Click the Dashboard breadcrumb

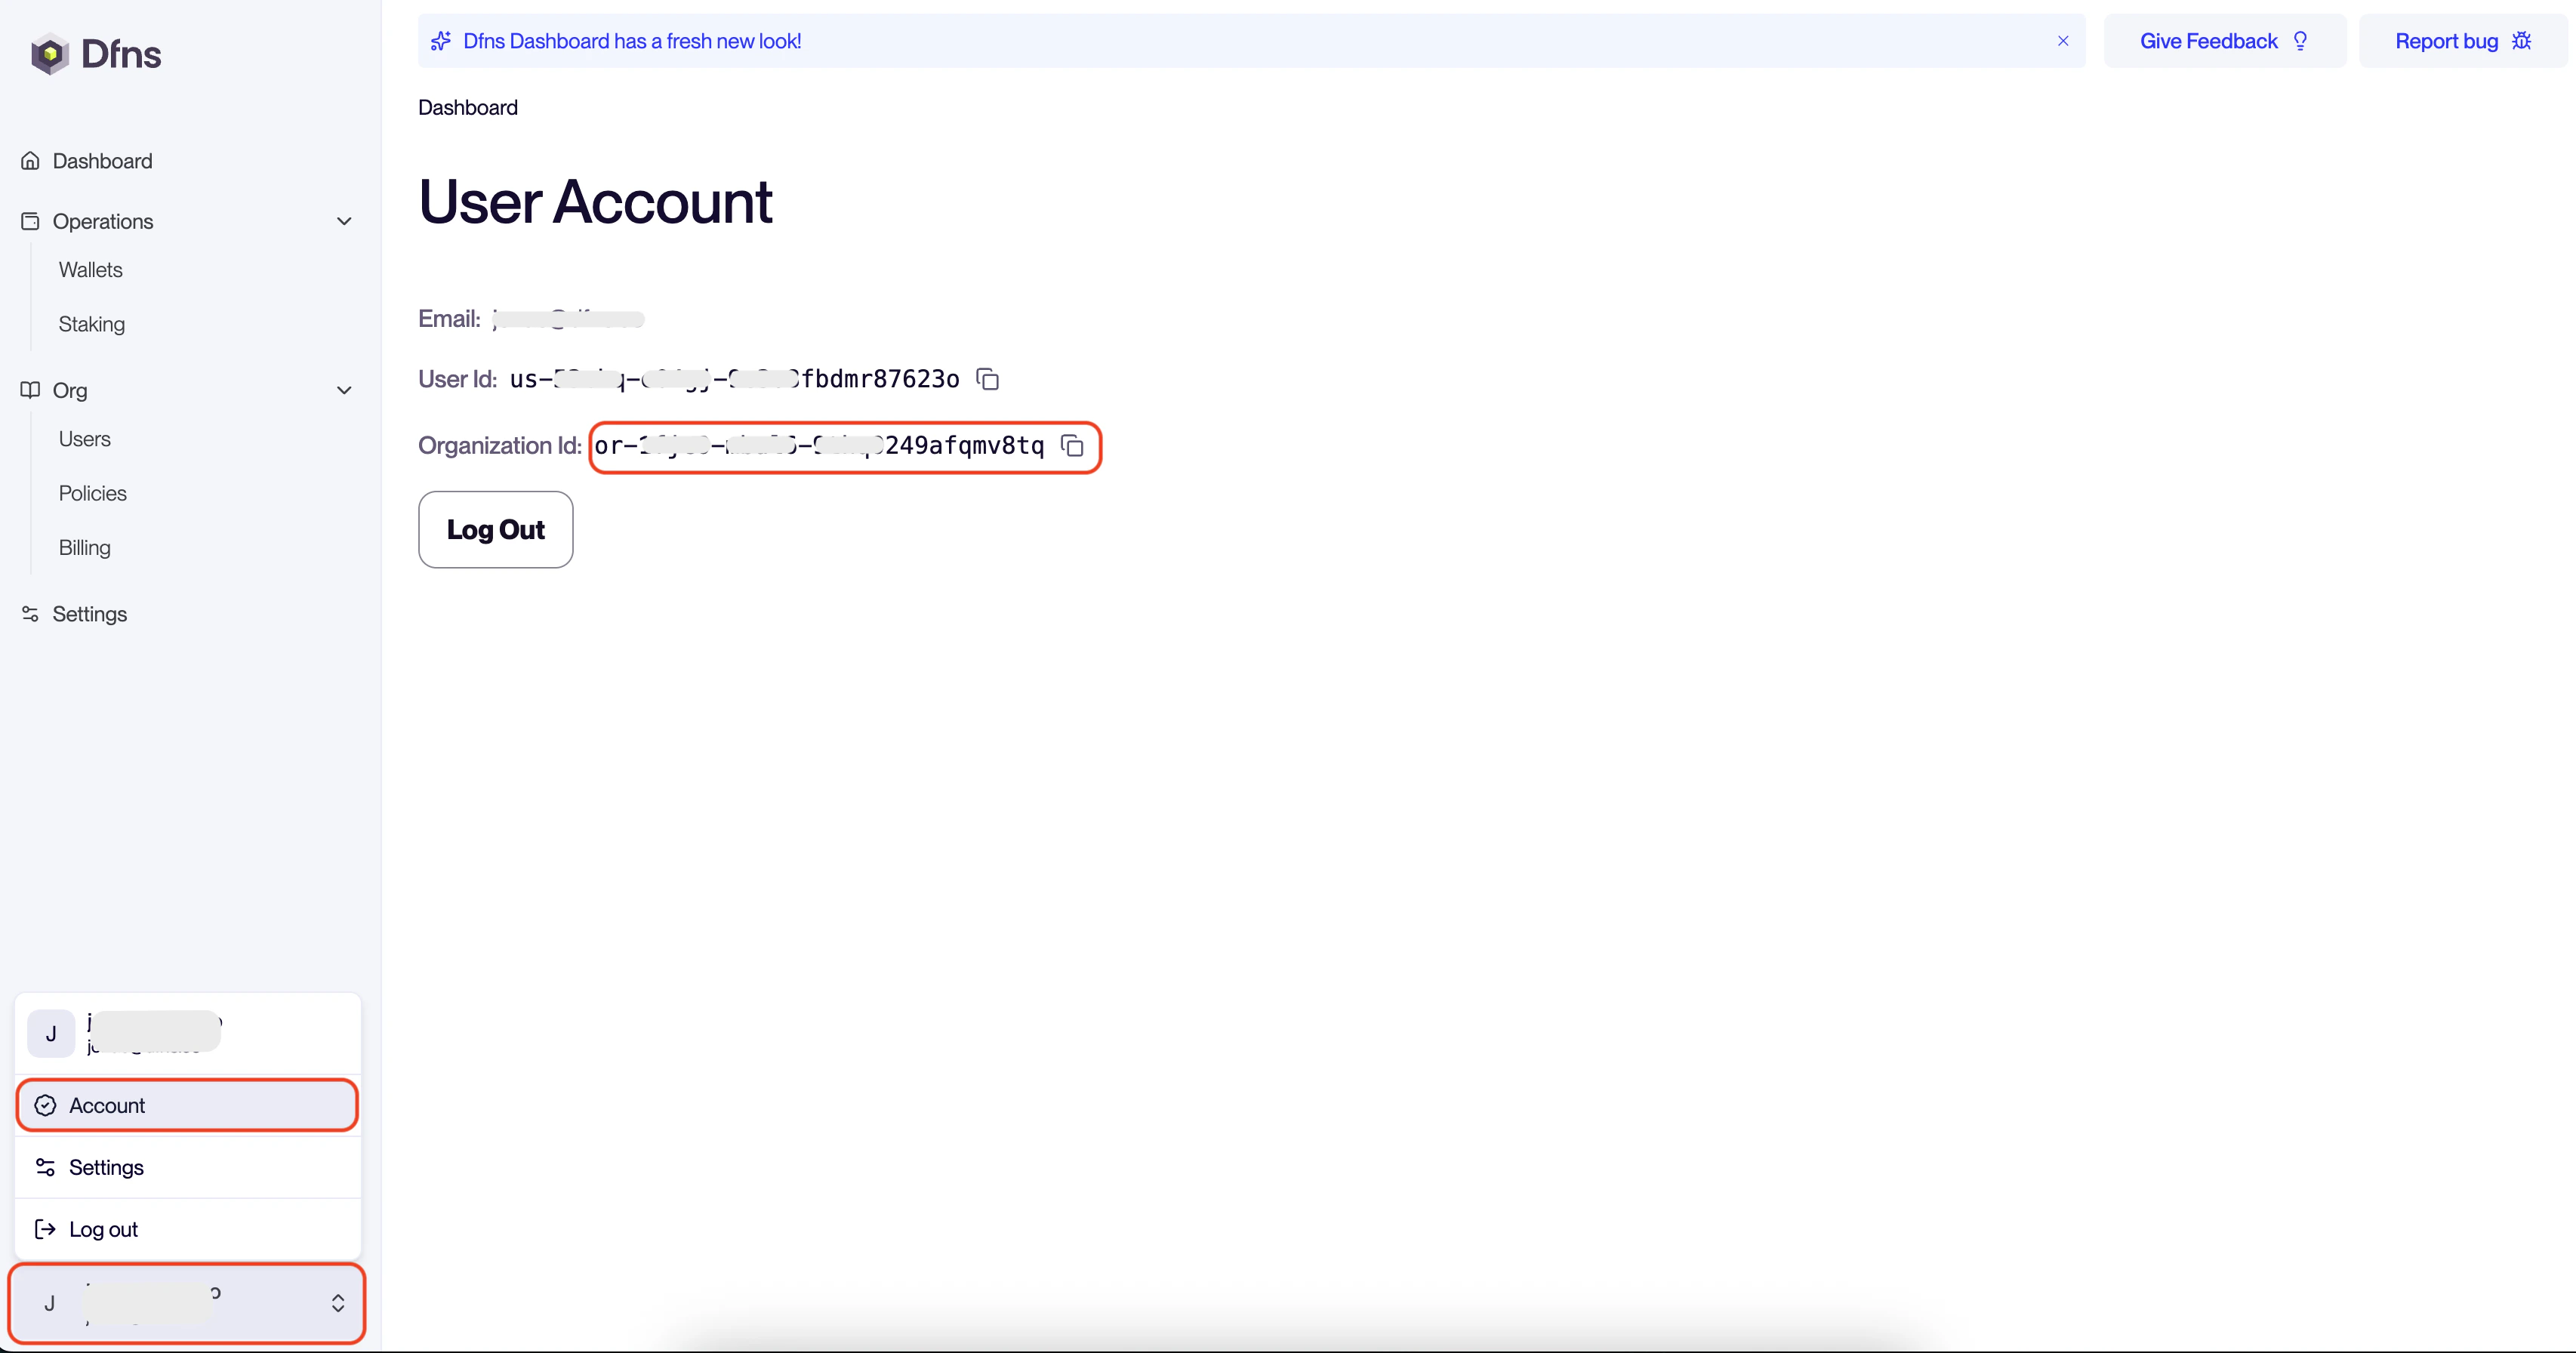coord(468,108)
